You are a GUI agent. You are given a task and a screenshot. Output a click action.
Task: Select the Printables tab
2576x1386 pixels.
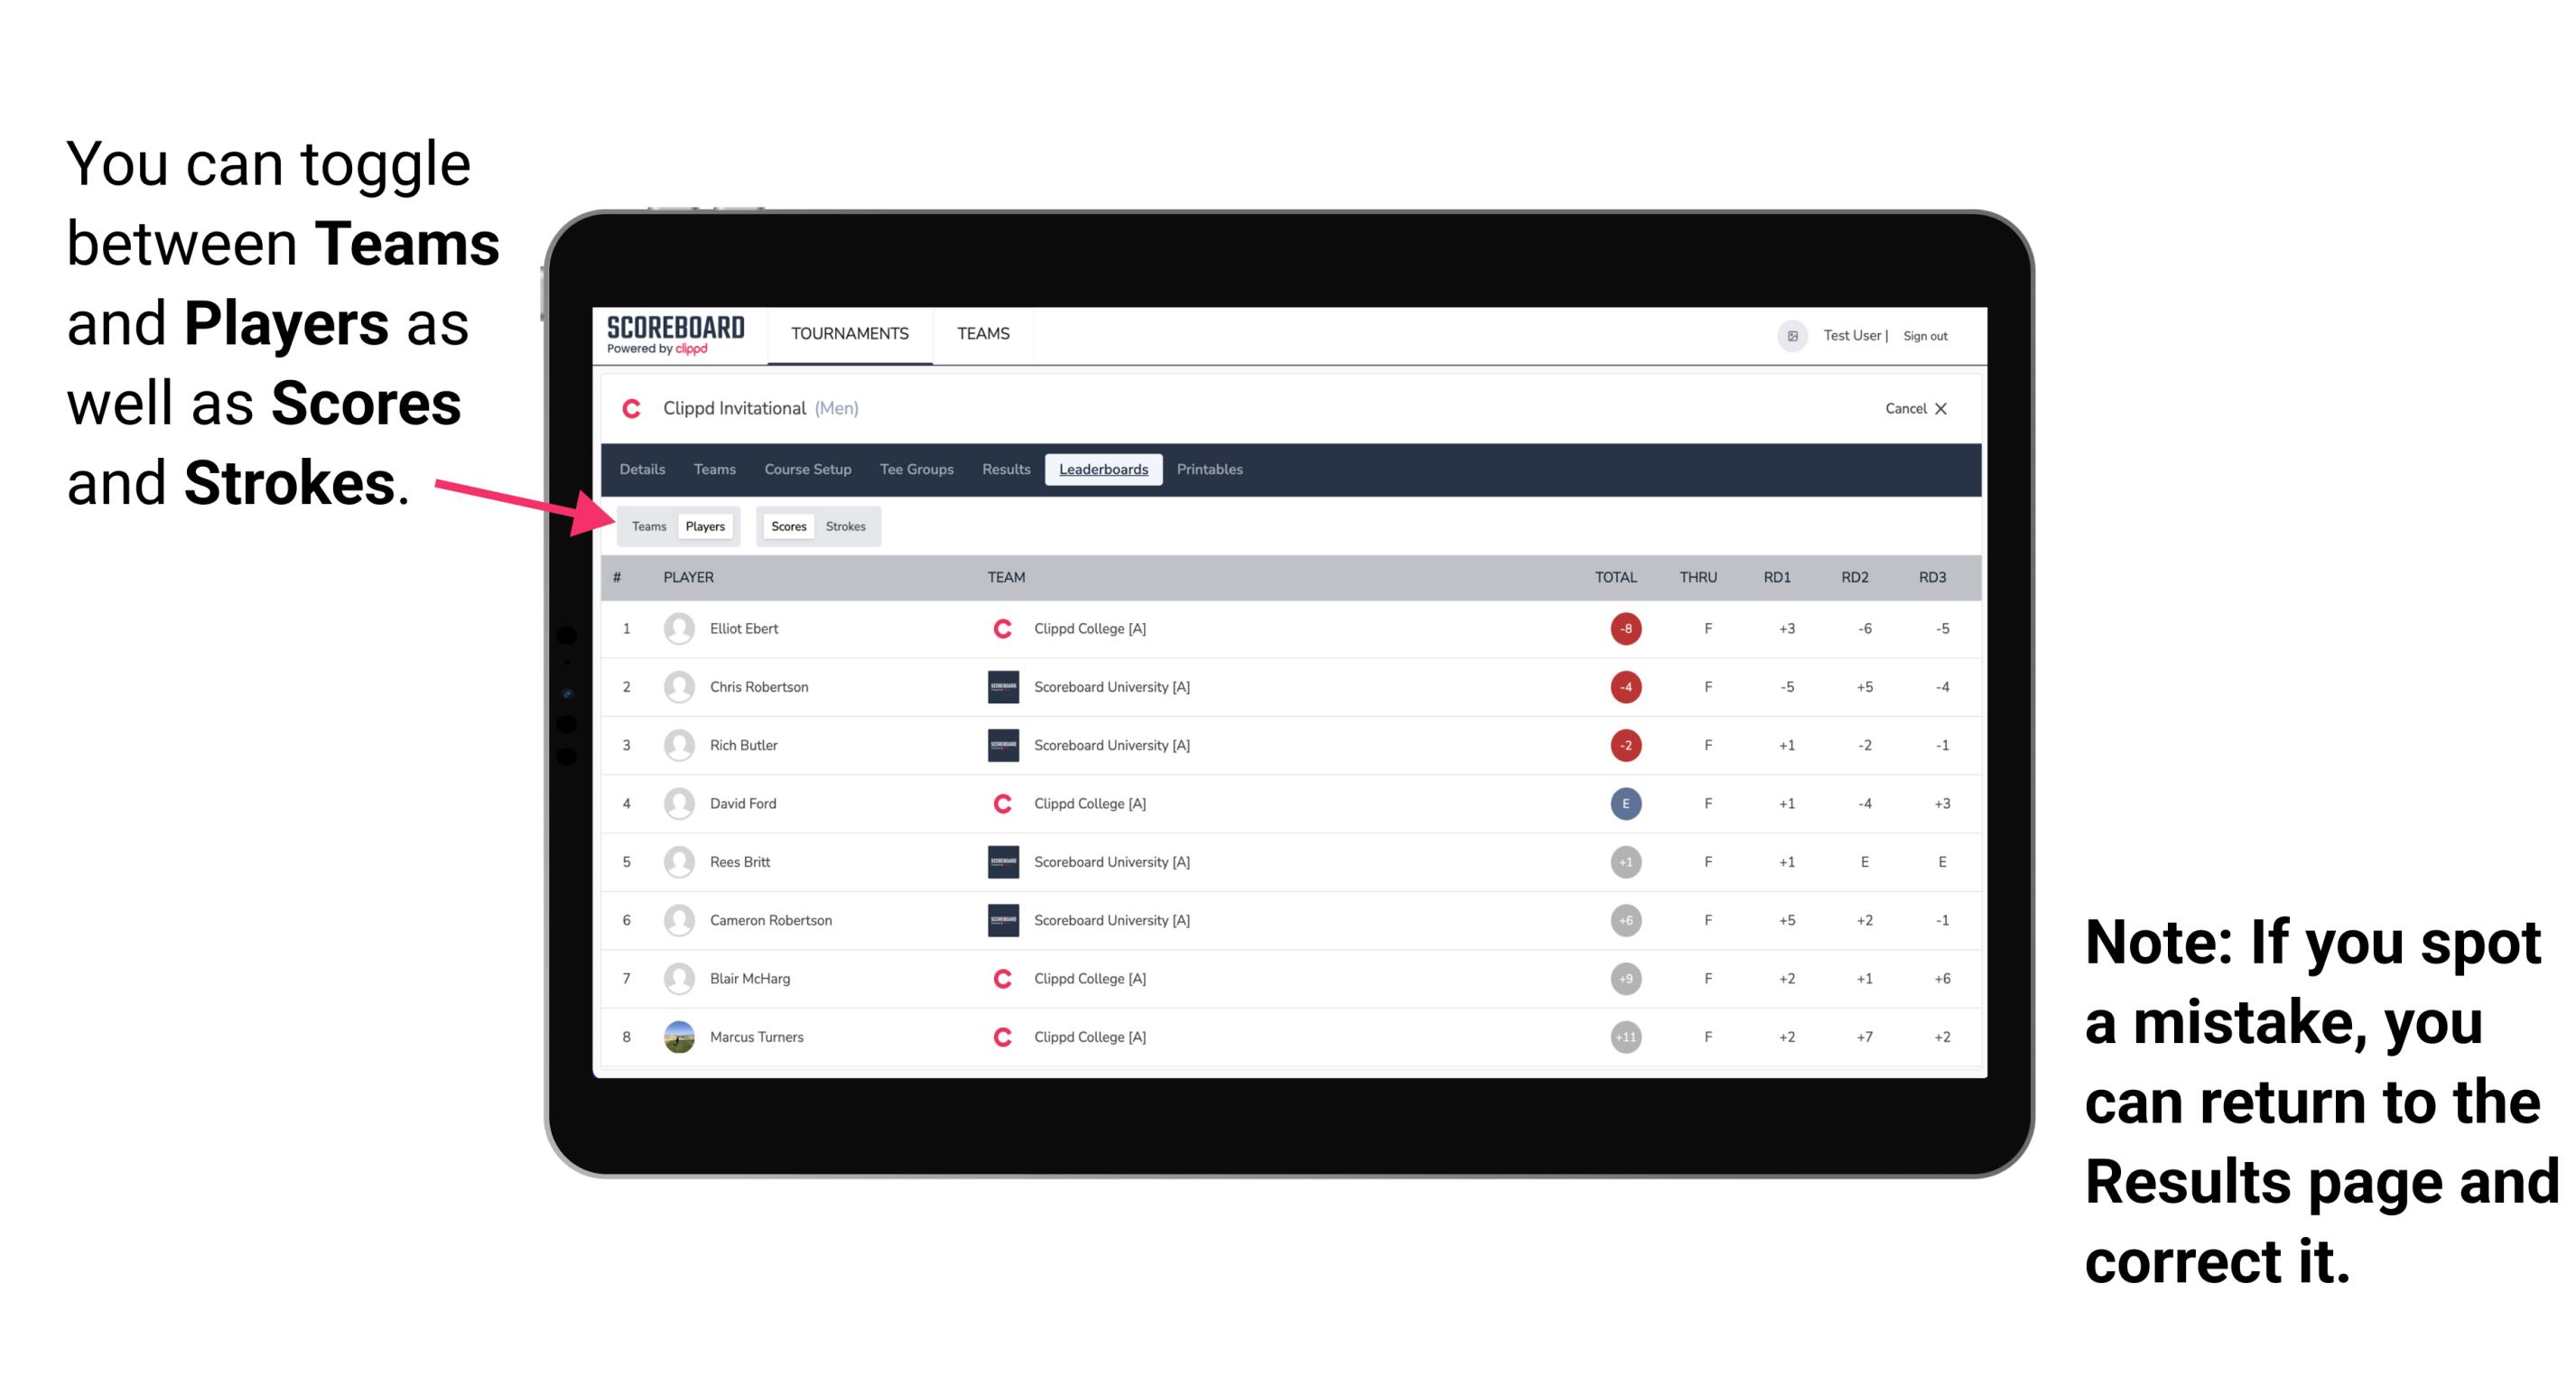point(1211,468)
